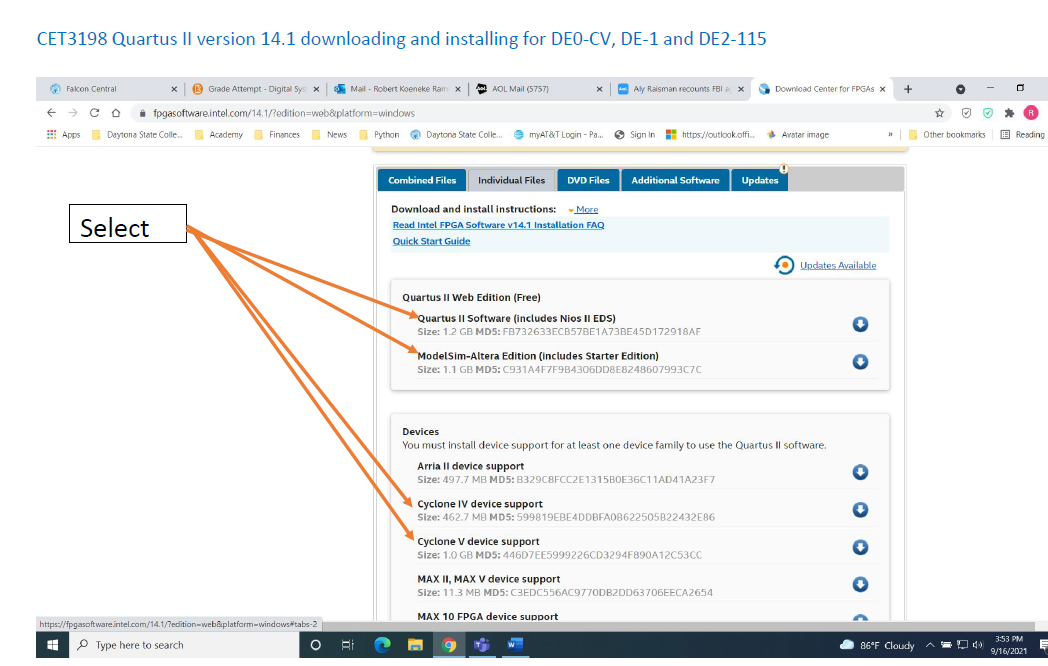Viewport: 1048px width, 666px height.
Task: Click the volume speaker tray icon
Action: coord(977,645)
